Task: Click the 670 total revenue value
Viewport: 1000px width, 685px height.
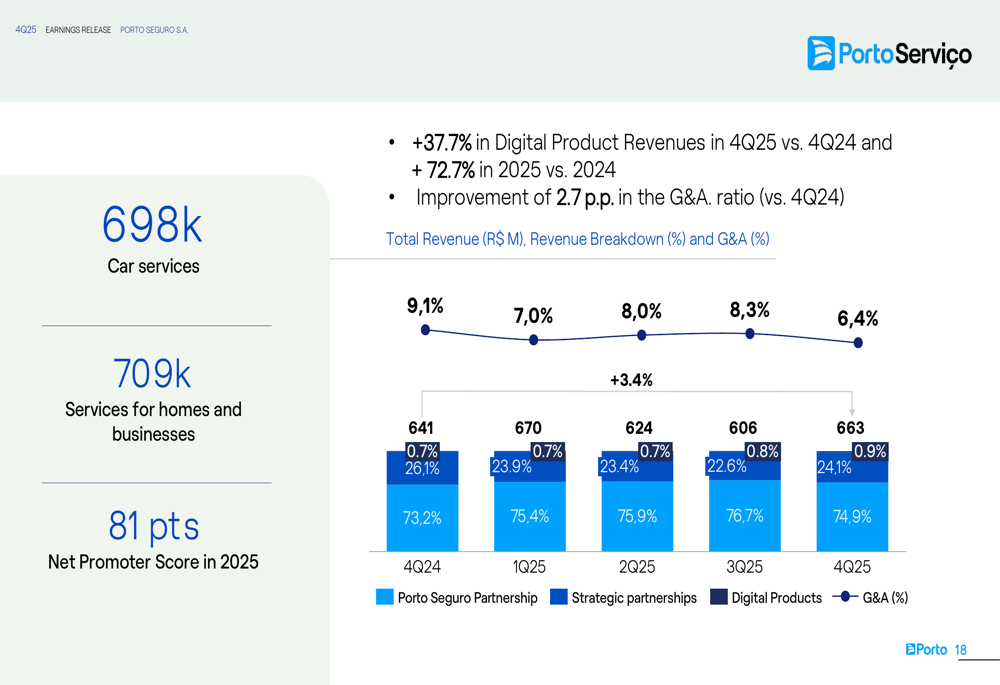Action: (528, 428)
